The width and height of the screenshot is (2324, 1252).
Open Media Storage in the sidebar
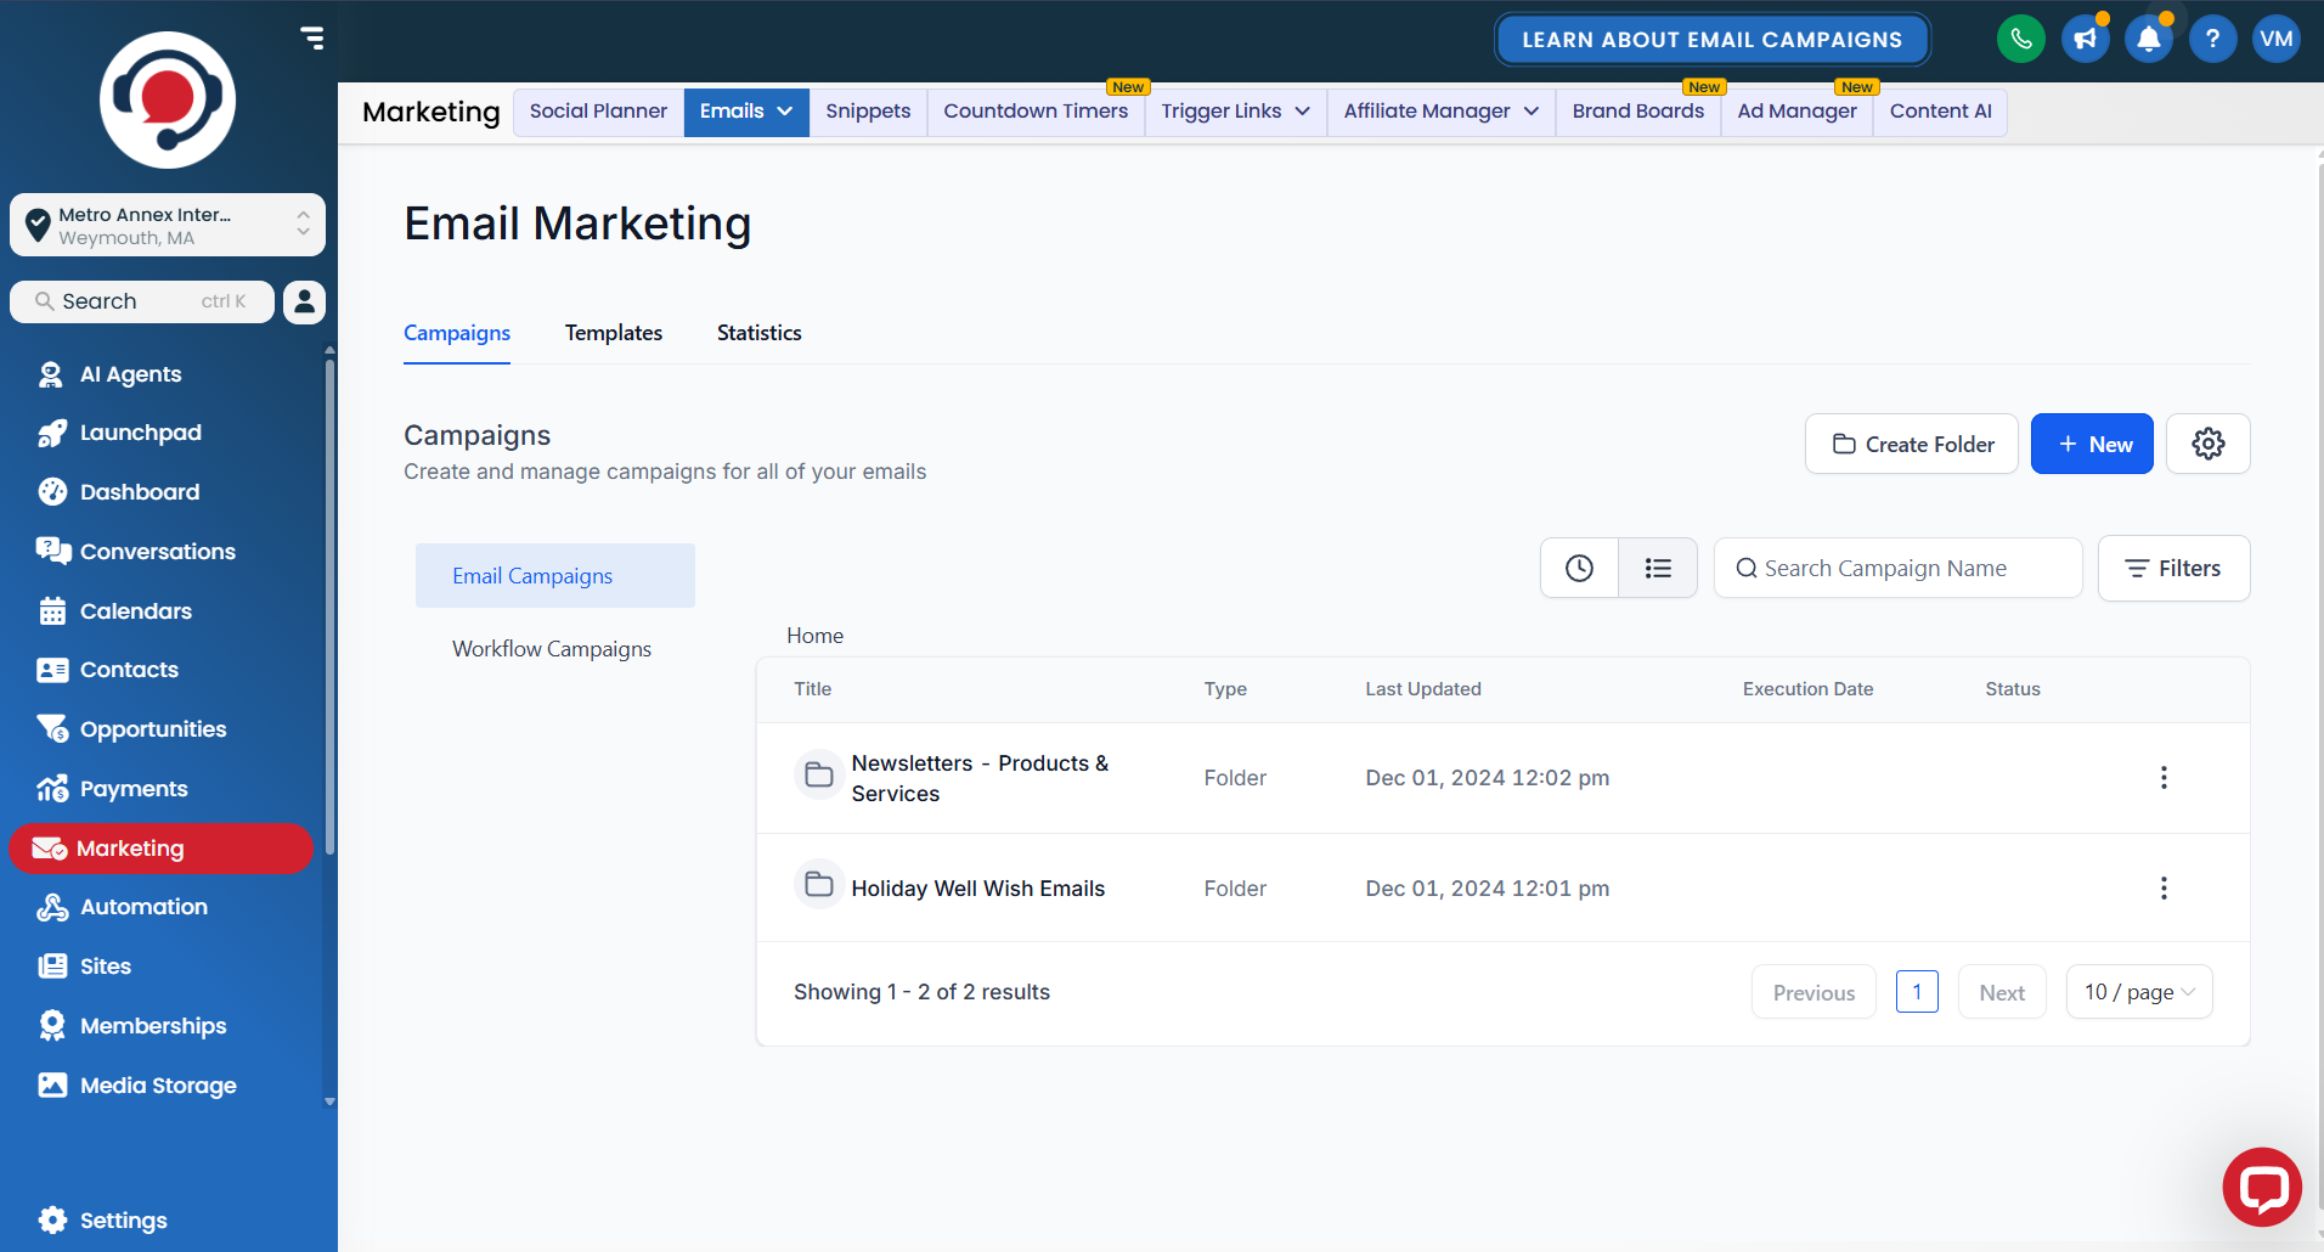click(157, 1085)
